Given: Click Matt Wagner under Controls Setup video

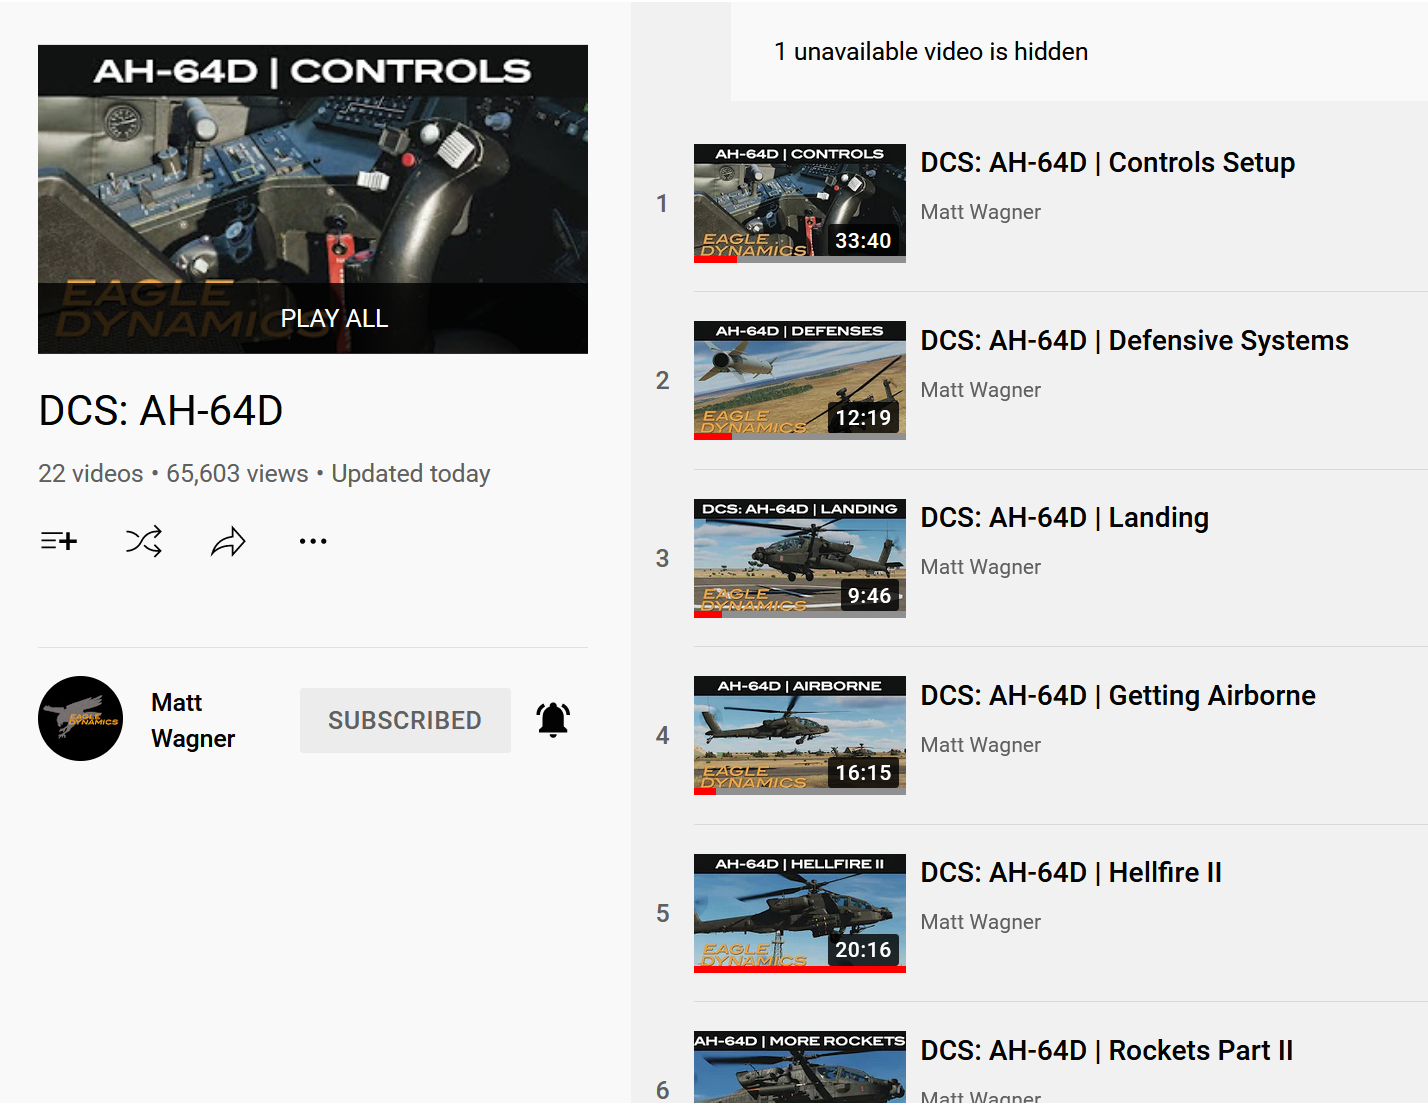Looking at the screenshot, I should (980, 212).
